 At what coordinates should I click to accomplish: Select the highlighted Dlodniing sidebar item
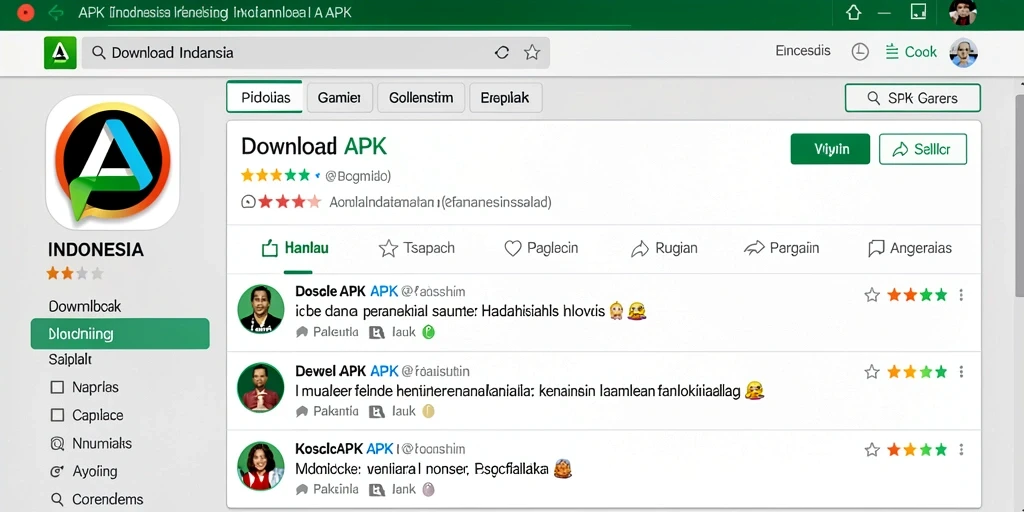coord(120,334)
